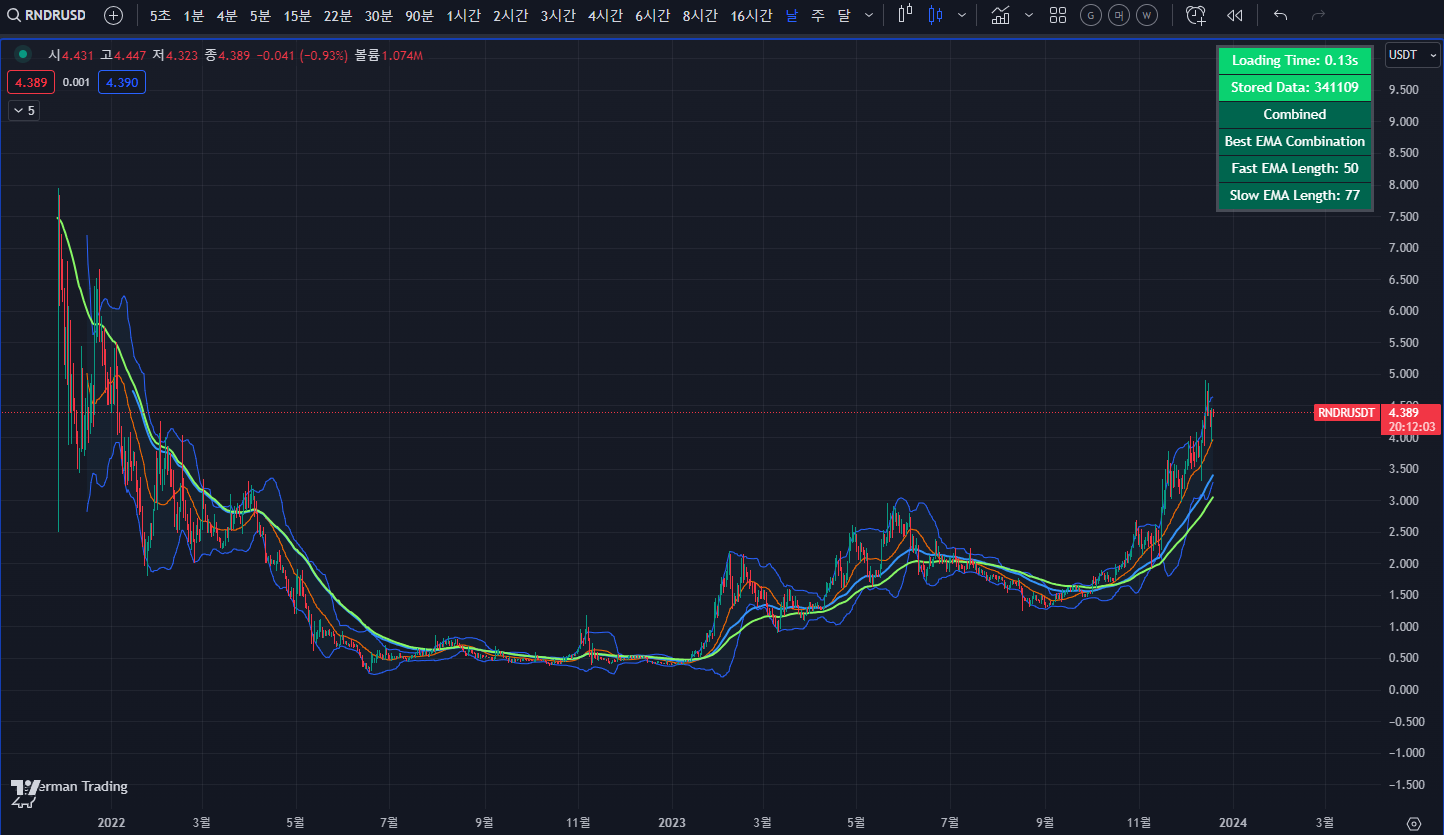
Task: Switch chart to 4시간 interval
Action: coord(606,15)
